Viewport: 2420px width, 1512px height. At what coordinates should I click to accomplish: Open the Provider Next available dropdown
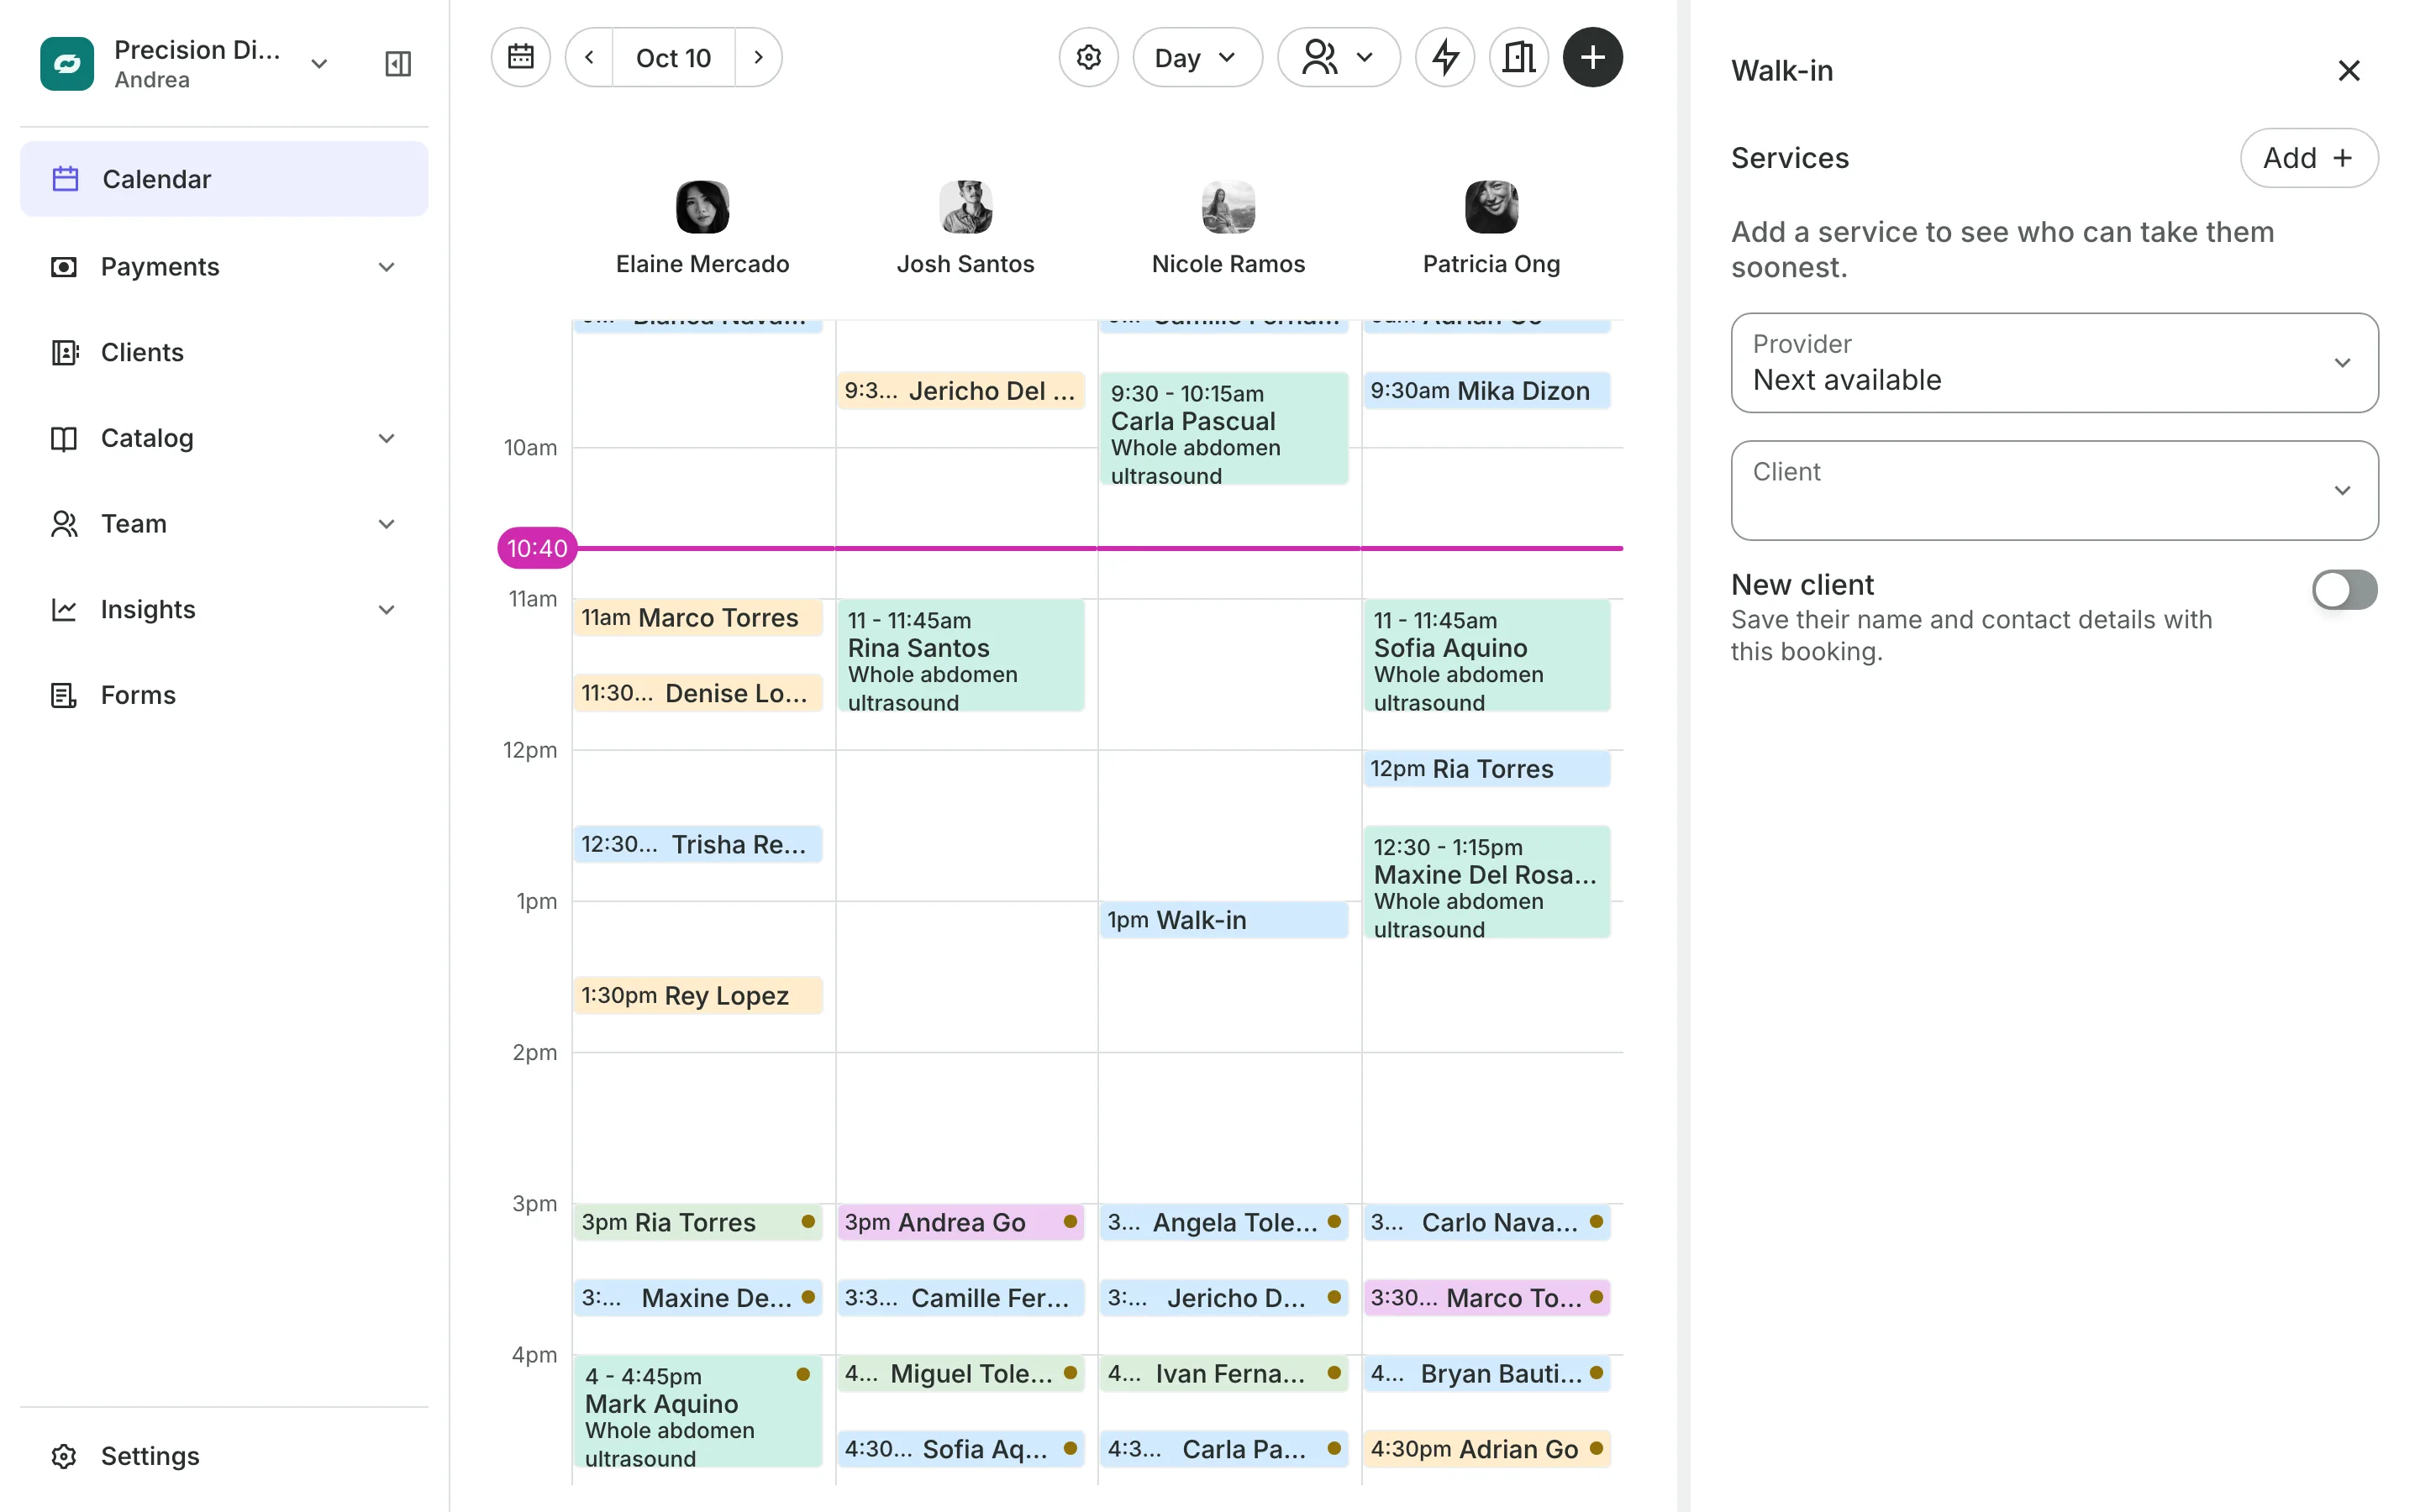pyautogui.click(x=2054, y=363)
